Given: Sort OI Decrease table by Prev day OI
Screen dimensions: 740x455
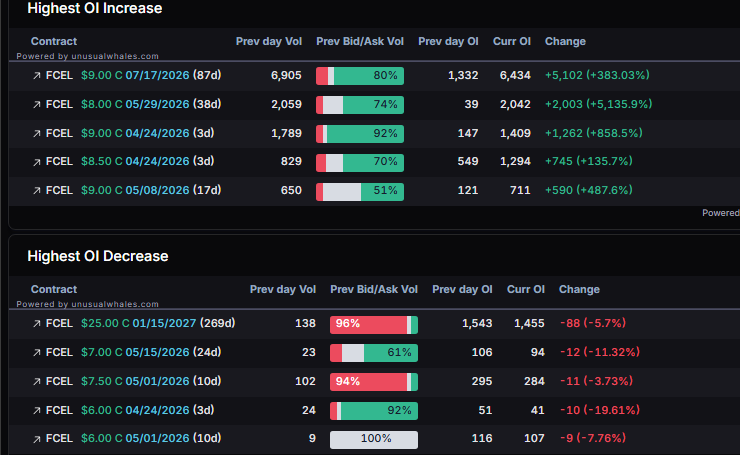Looking at the screenshot, I should tap(462, 289).
